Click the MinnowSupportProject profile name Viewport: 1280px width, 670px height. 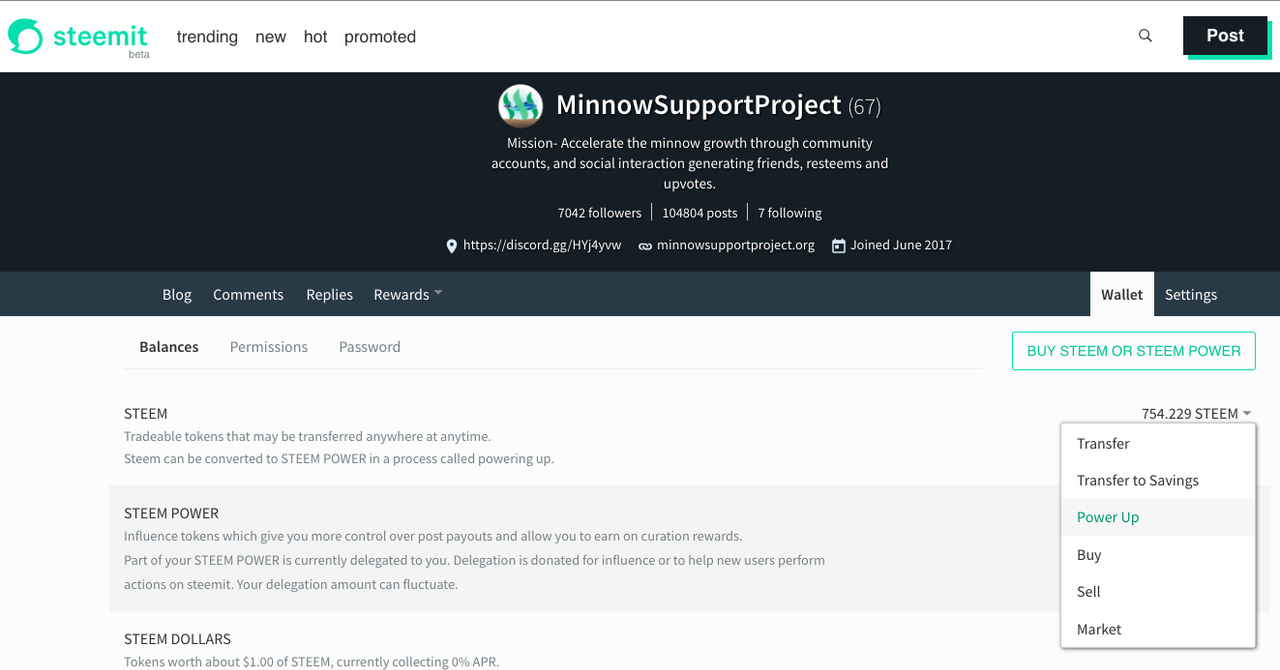699,105
